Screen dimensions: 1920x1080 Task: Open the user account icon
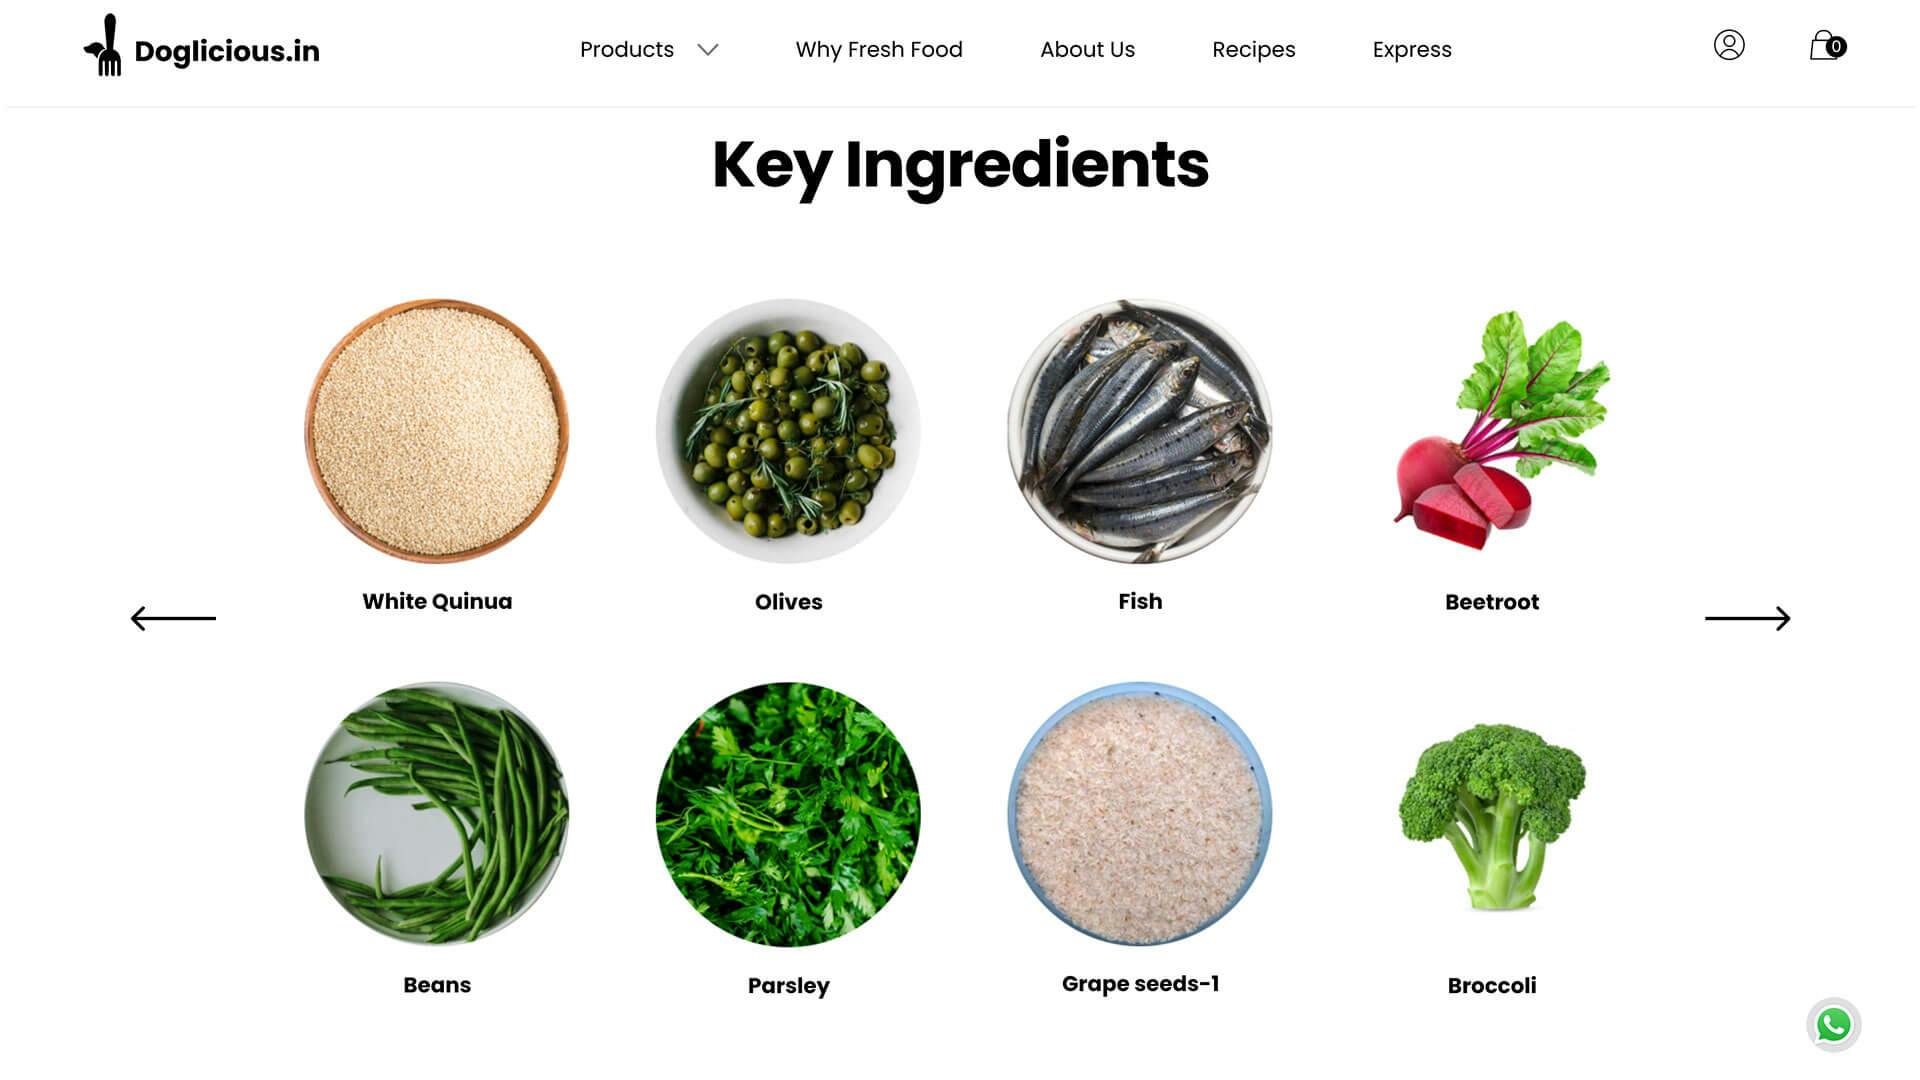tap(1729, 45)
